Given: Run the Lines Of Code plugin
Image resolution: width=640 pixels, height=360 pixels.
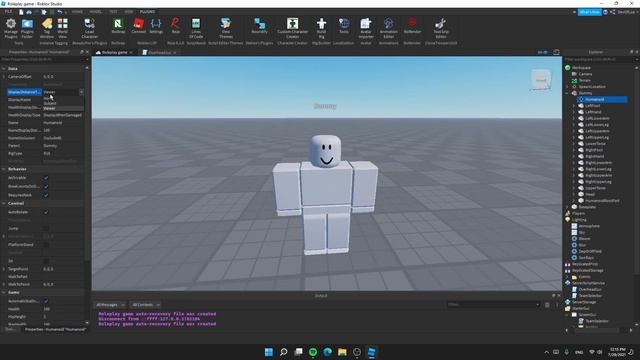Looking at the screenshot, I should tap(196, 28).
